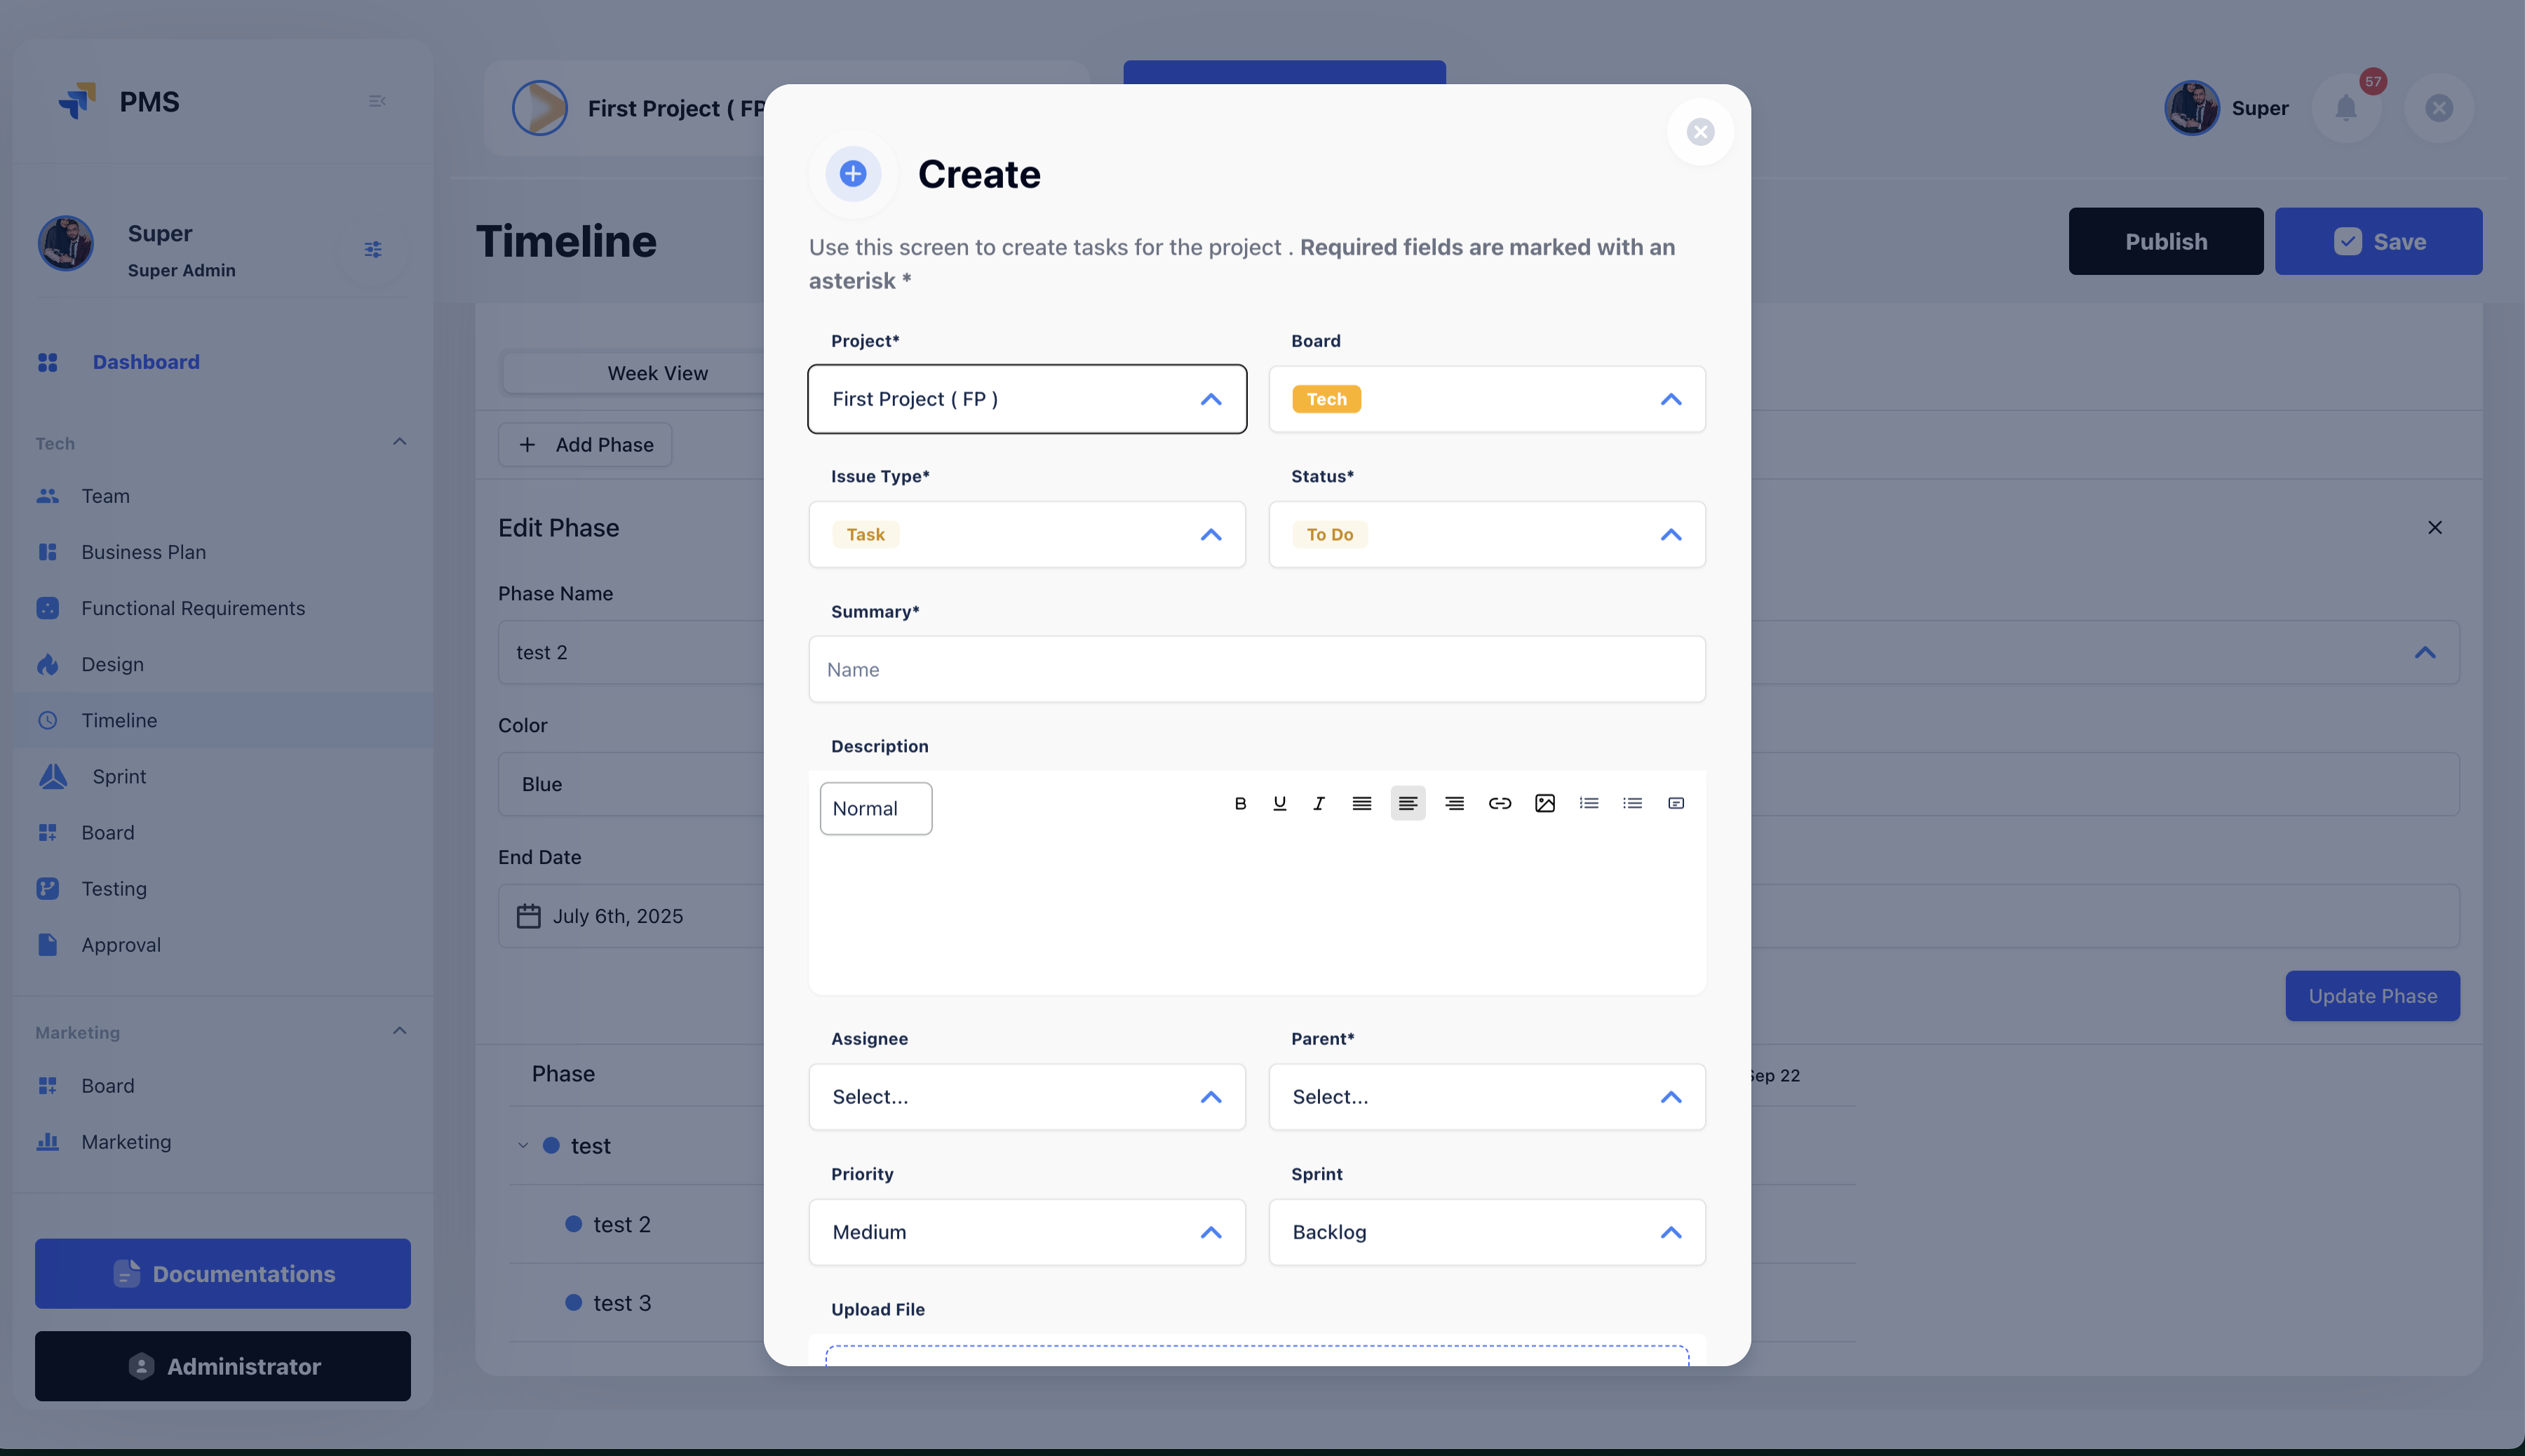This screenshot has width=2525, height=1456.
Task: Open the notifications bell
Action: coord(2346,108)
